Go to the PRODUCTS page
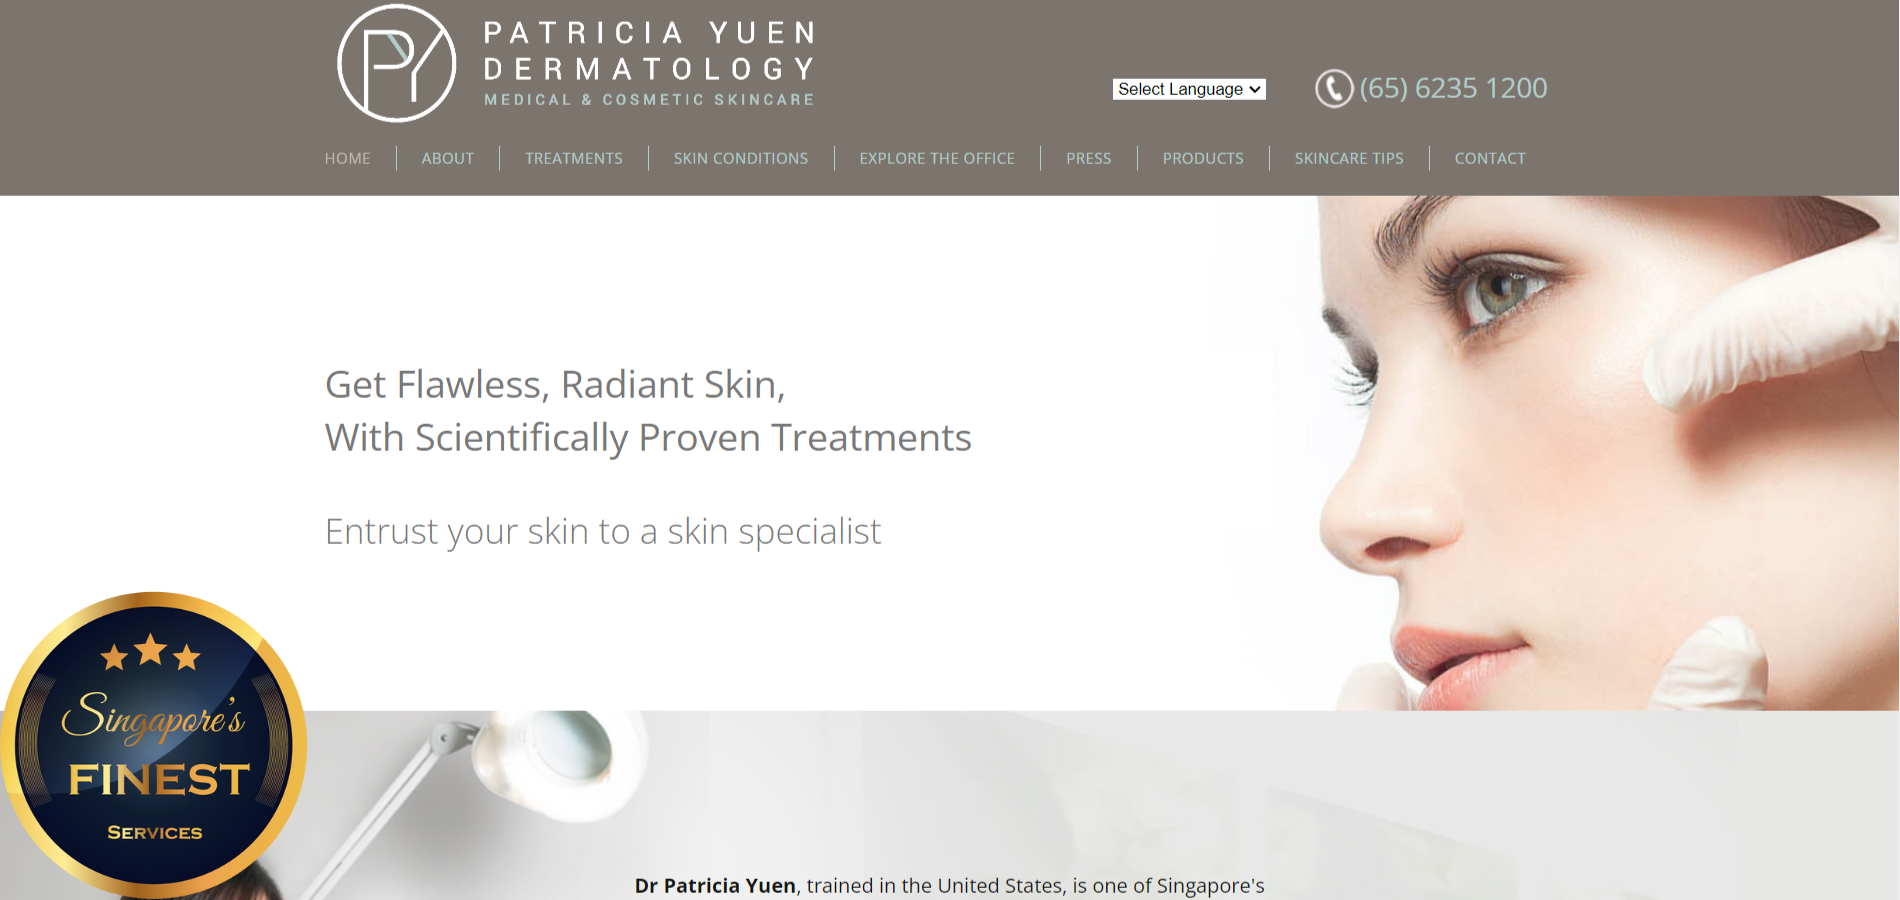The height and width of the screenshot is (900, 1900). [x=1203, y=158]
